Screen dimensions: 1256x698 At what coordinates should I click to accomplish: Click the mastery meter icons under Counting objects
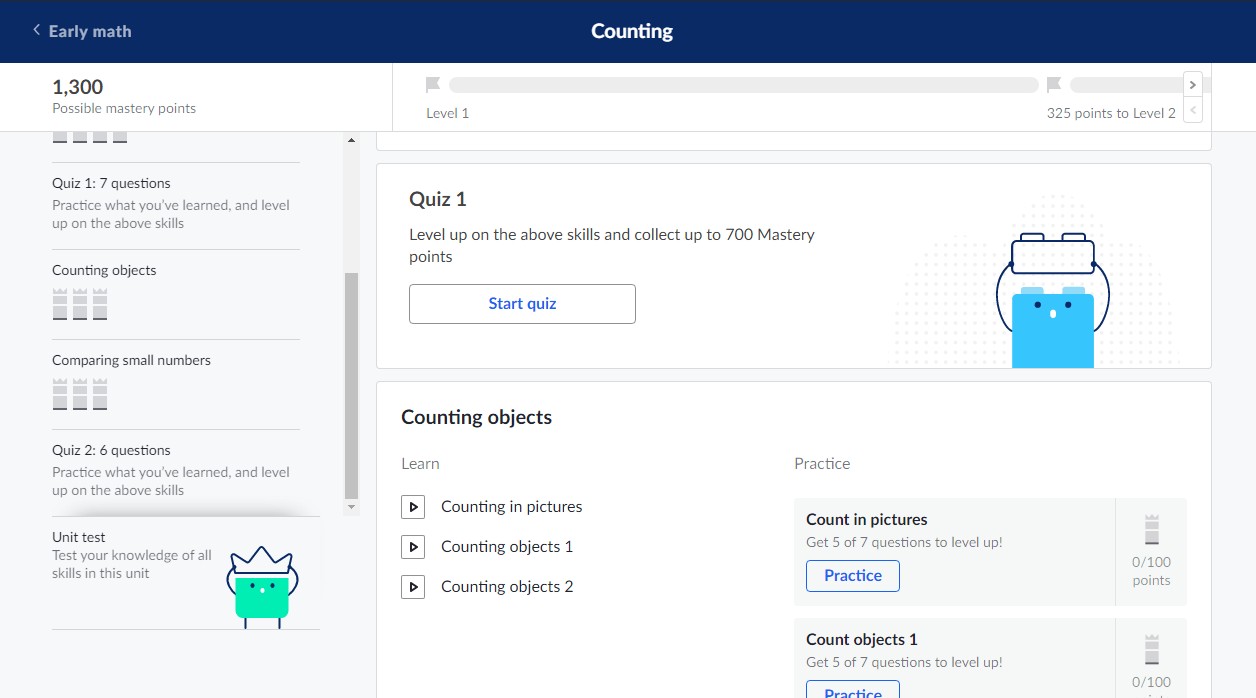coord(79,304)
